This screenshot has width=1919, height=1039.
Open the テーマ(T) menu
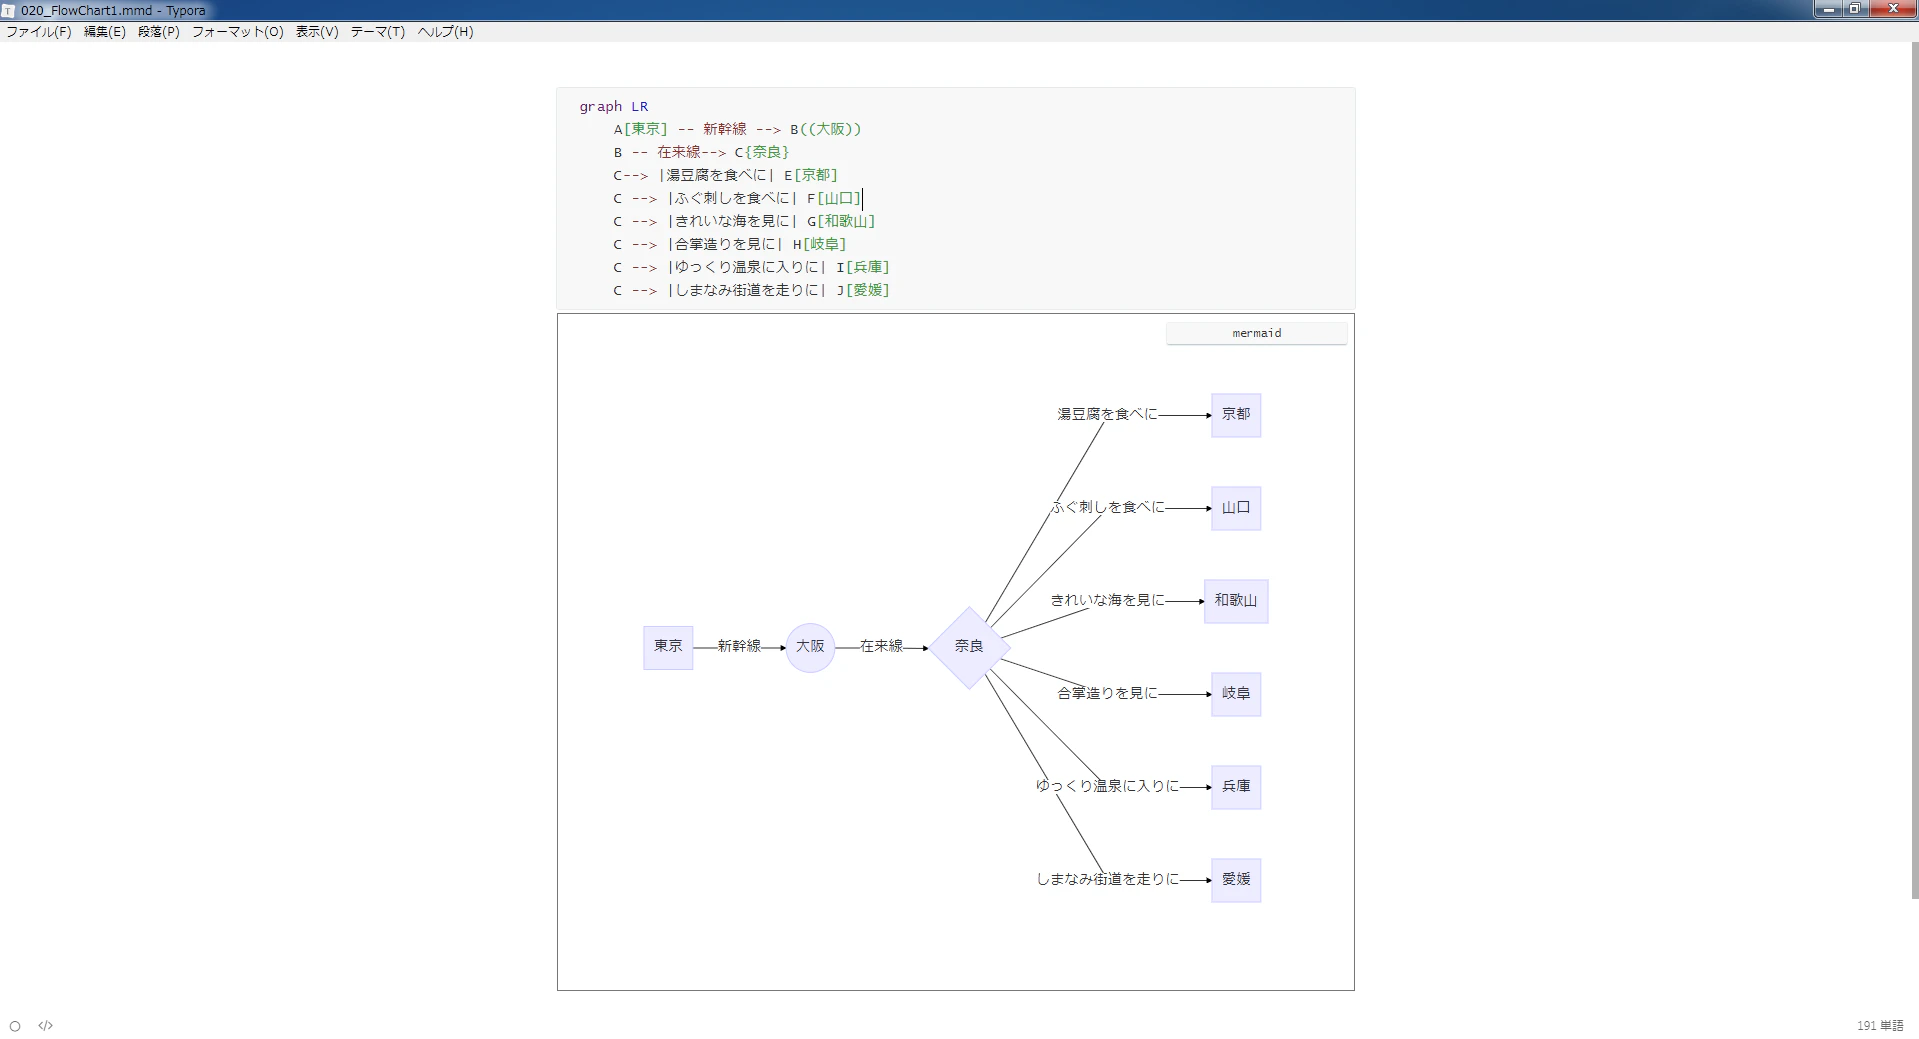(378, 32)
